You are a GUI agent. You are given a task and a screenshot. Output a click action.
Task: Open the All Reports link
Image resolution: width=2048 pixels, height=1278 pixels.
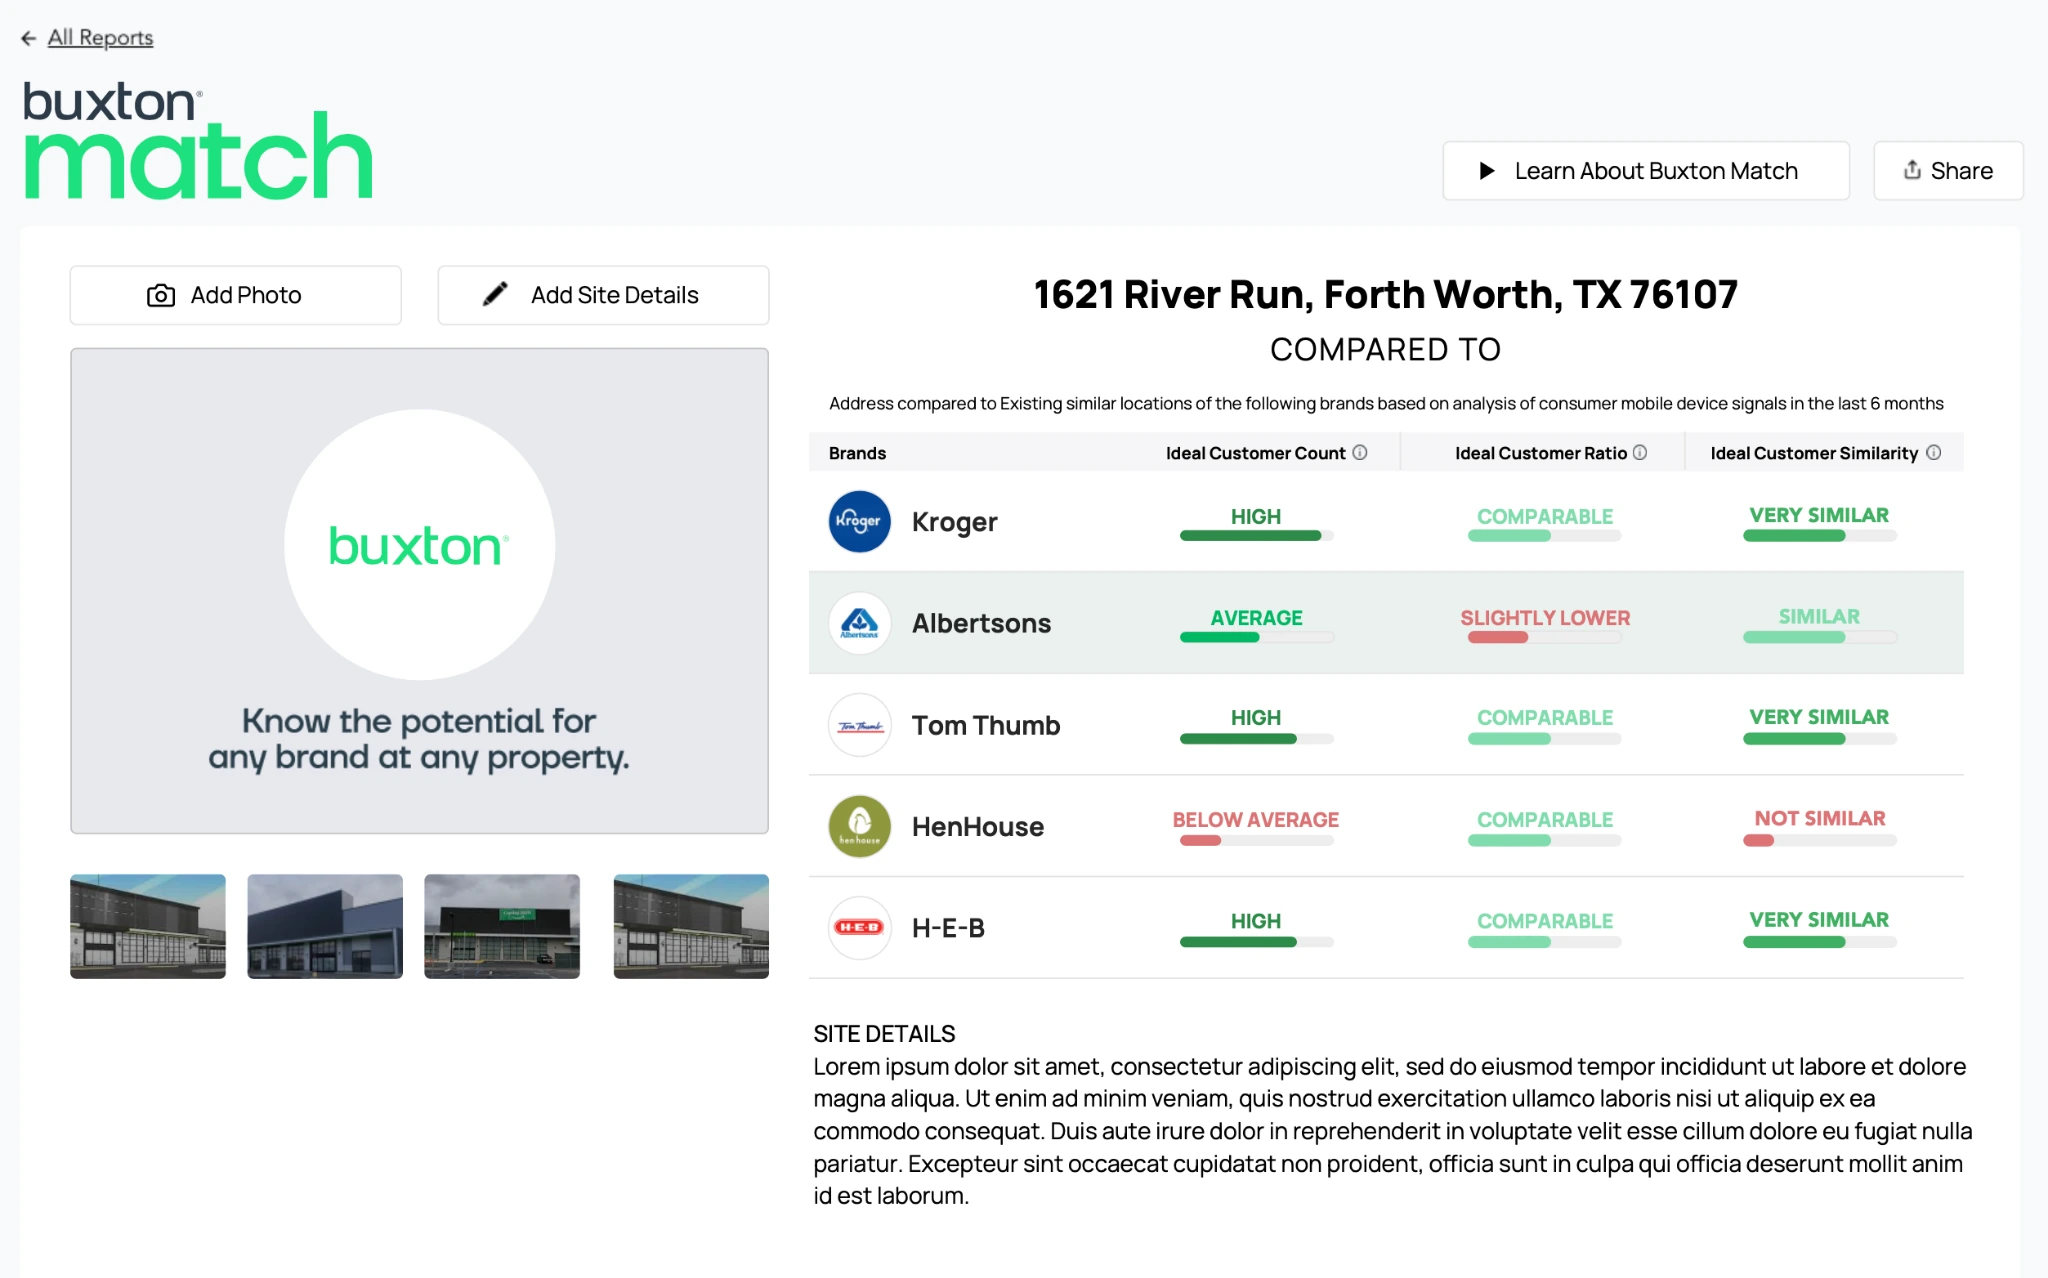tap(100, 38)
